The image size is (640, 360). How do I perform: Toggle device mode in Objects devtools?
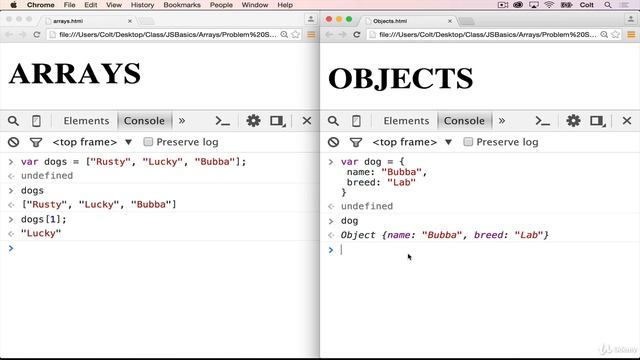356,121
